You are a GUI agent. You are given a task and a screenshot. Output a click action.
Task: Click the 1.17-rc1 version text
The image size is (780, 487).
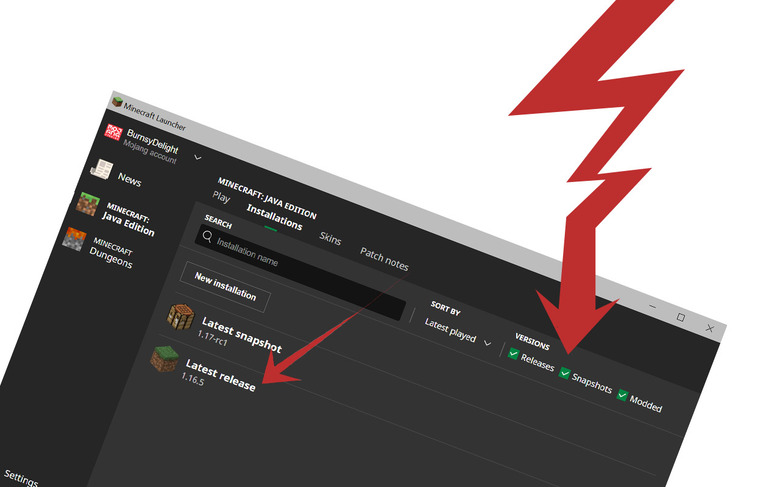212,338
